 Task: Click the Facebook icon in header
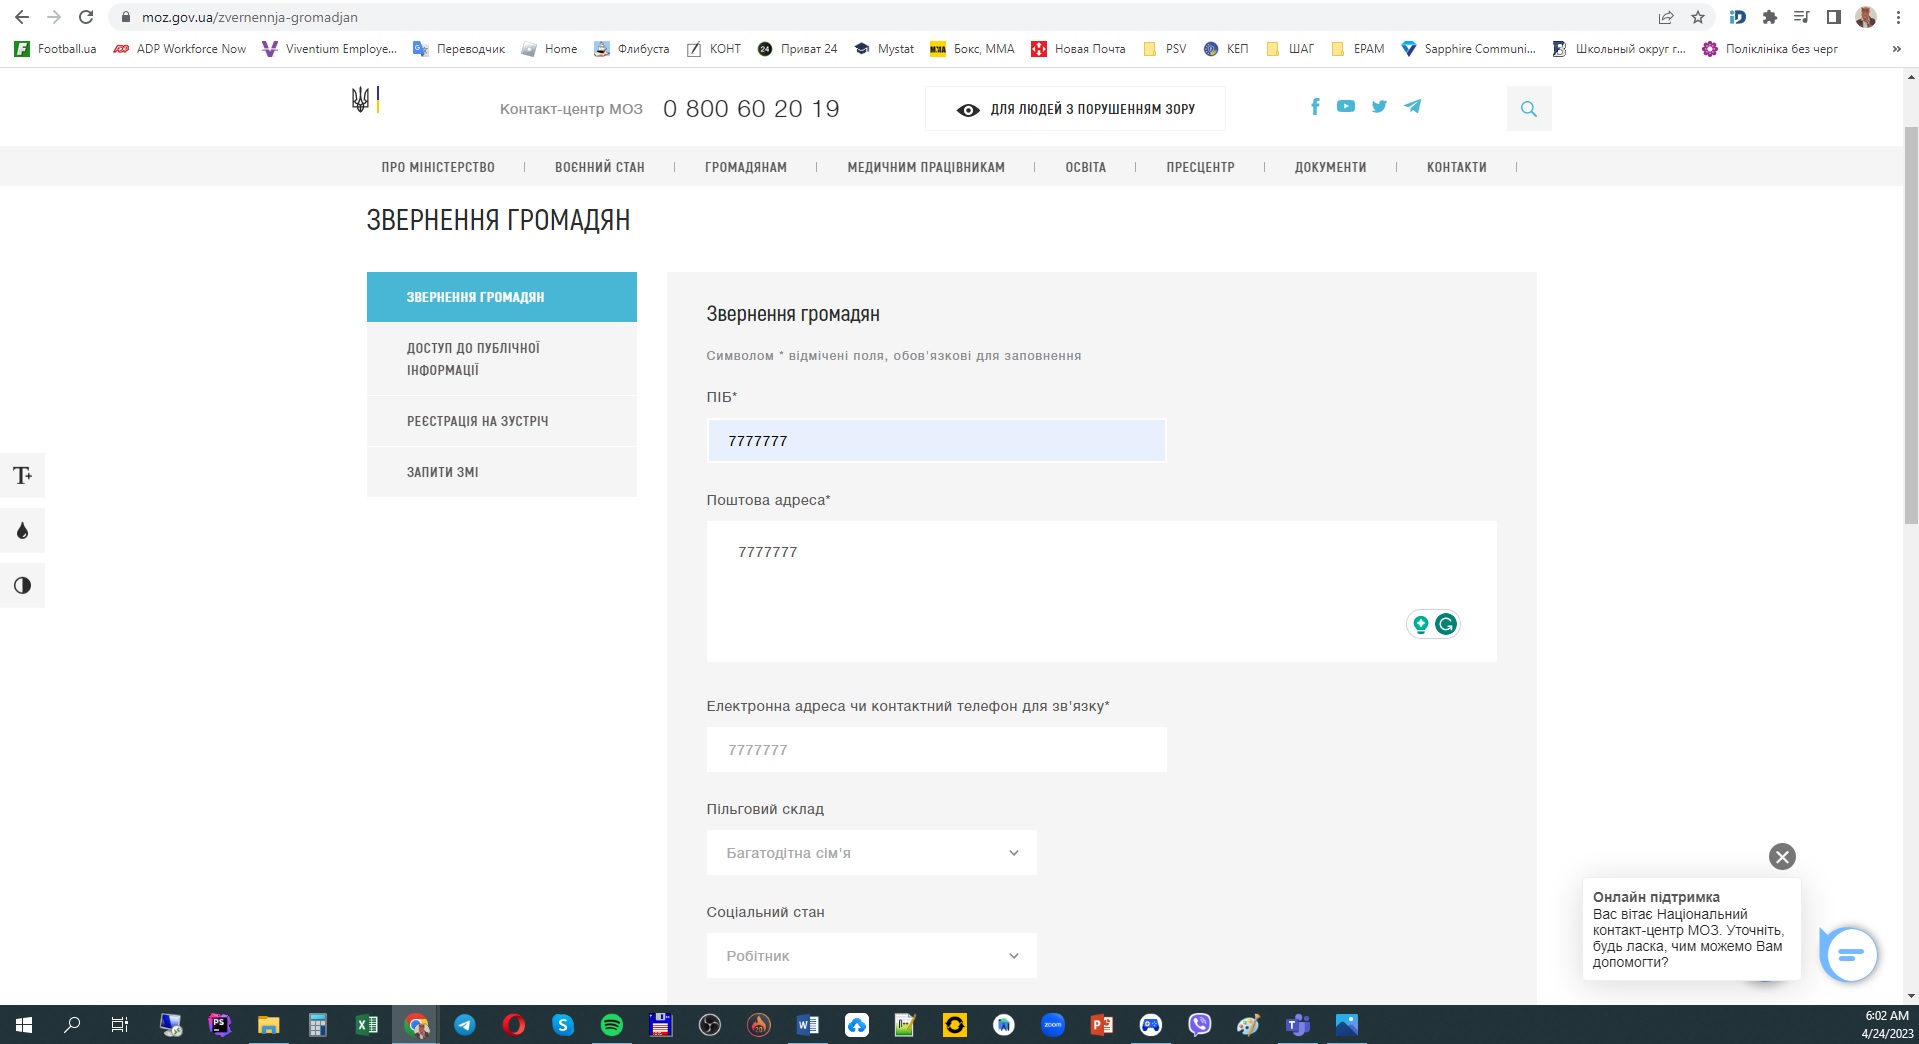[1315, 106]
